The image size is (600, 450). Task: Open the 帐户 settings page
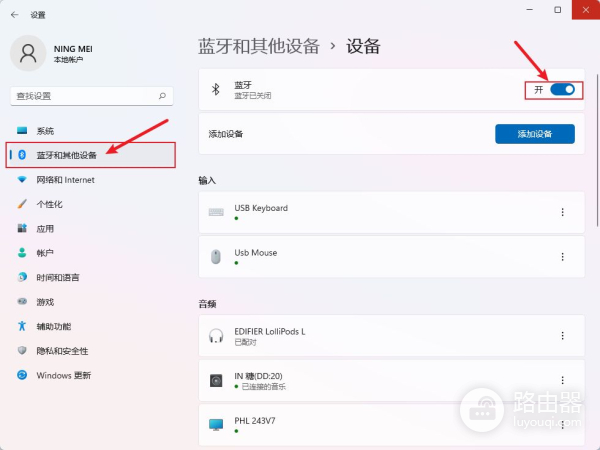click(x=91, y=253)
